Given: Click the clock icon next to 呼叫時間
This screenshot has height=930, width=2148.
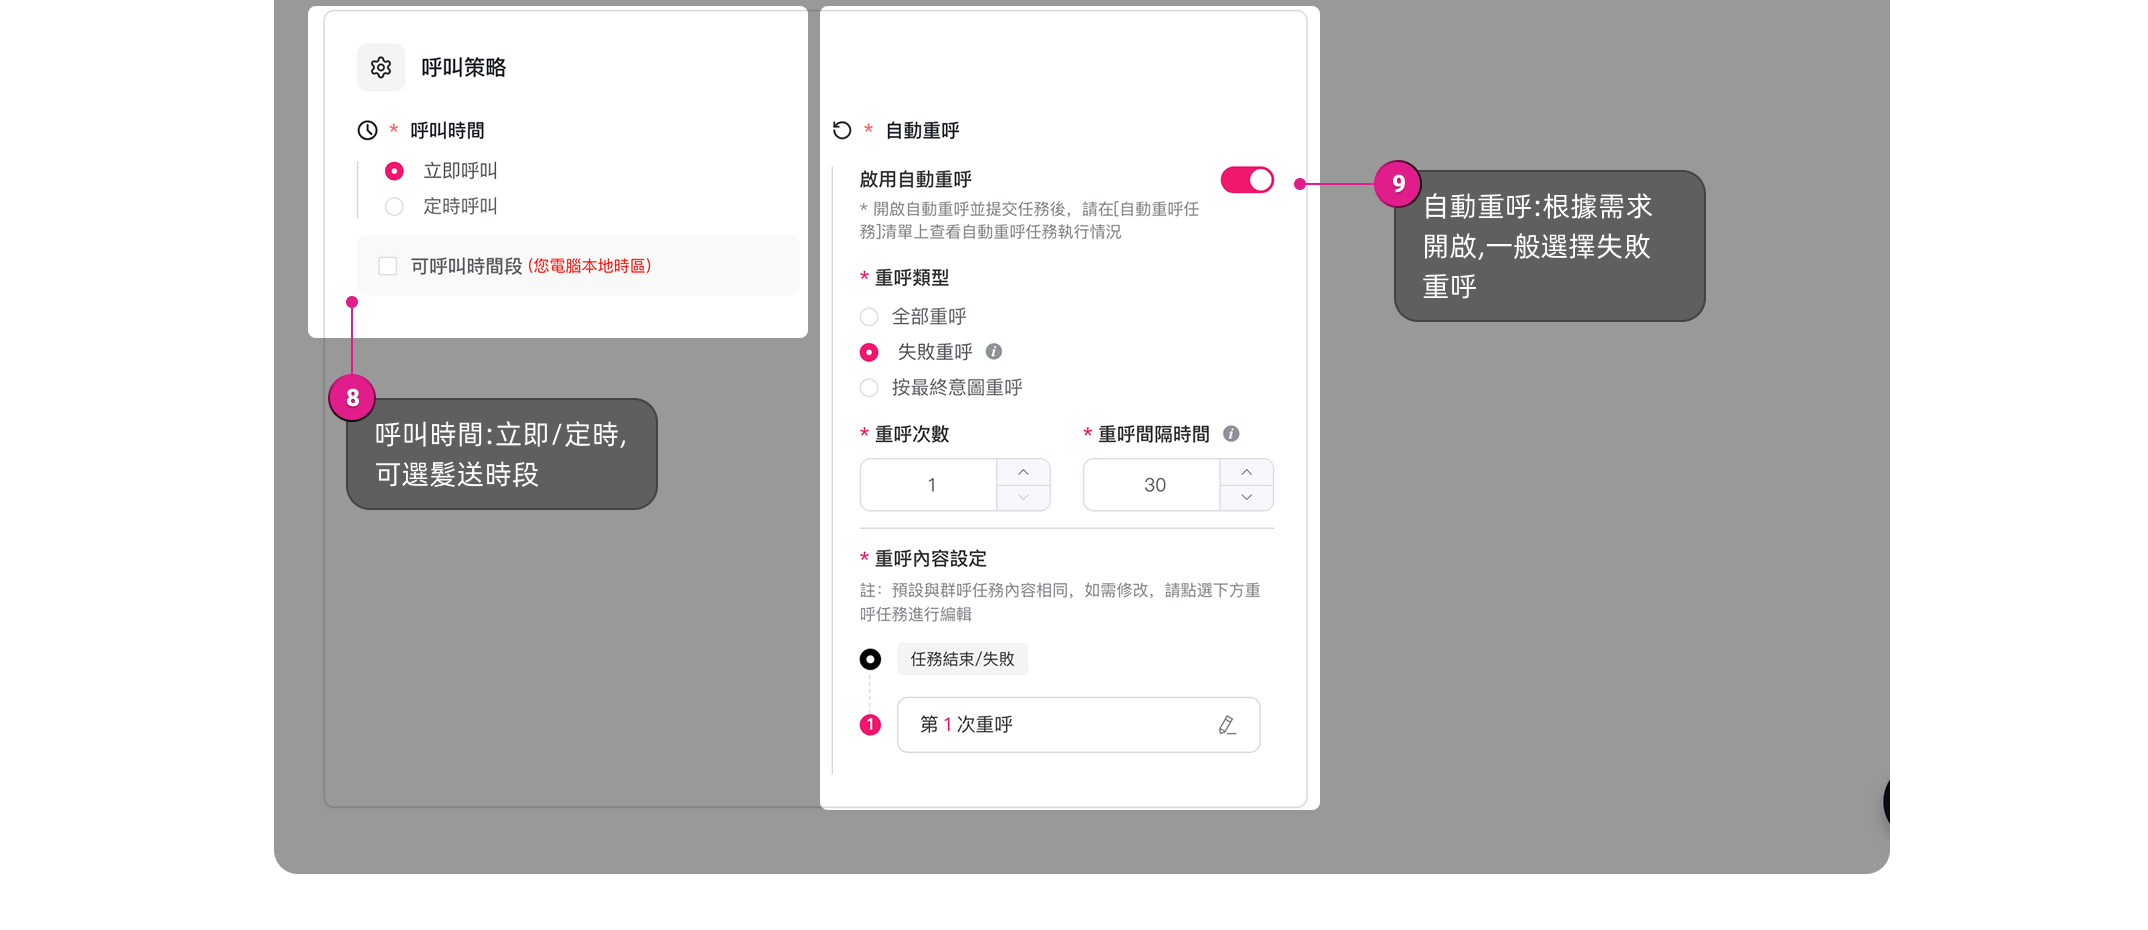Looking at the screenshot, I should pyautogui.click(x=368, y=130).
